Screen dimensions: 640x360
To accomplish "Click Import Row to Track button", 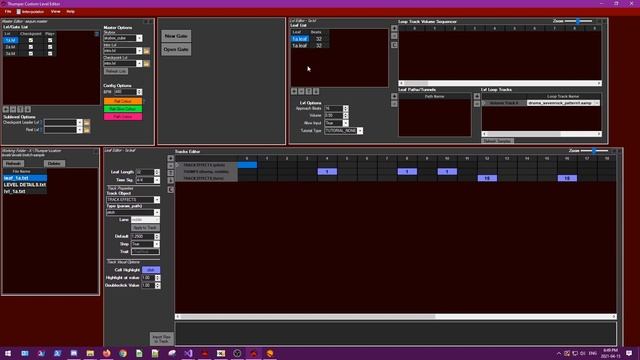I will (162, 339).
